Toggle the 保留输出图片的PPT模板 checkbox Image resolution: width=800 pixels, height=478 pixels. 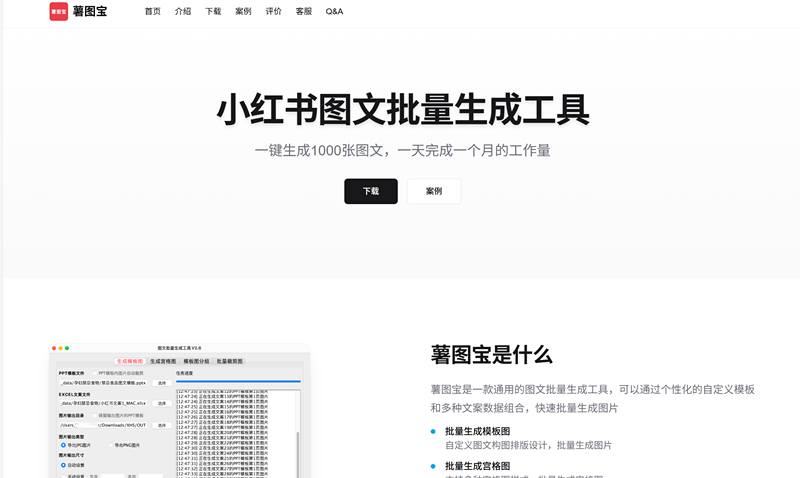(94, 415)
